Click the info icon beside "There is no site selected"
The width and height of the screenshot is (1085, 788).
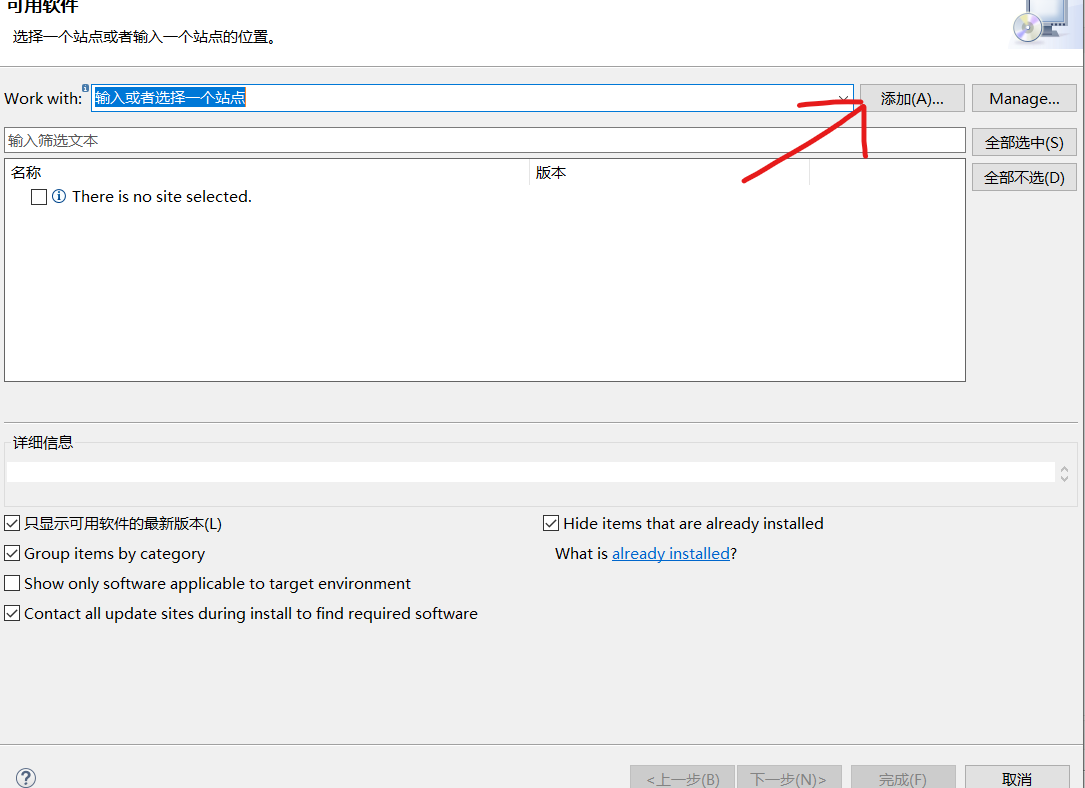click(61, 196)
